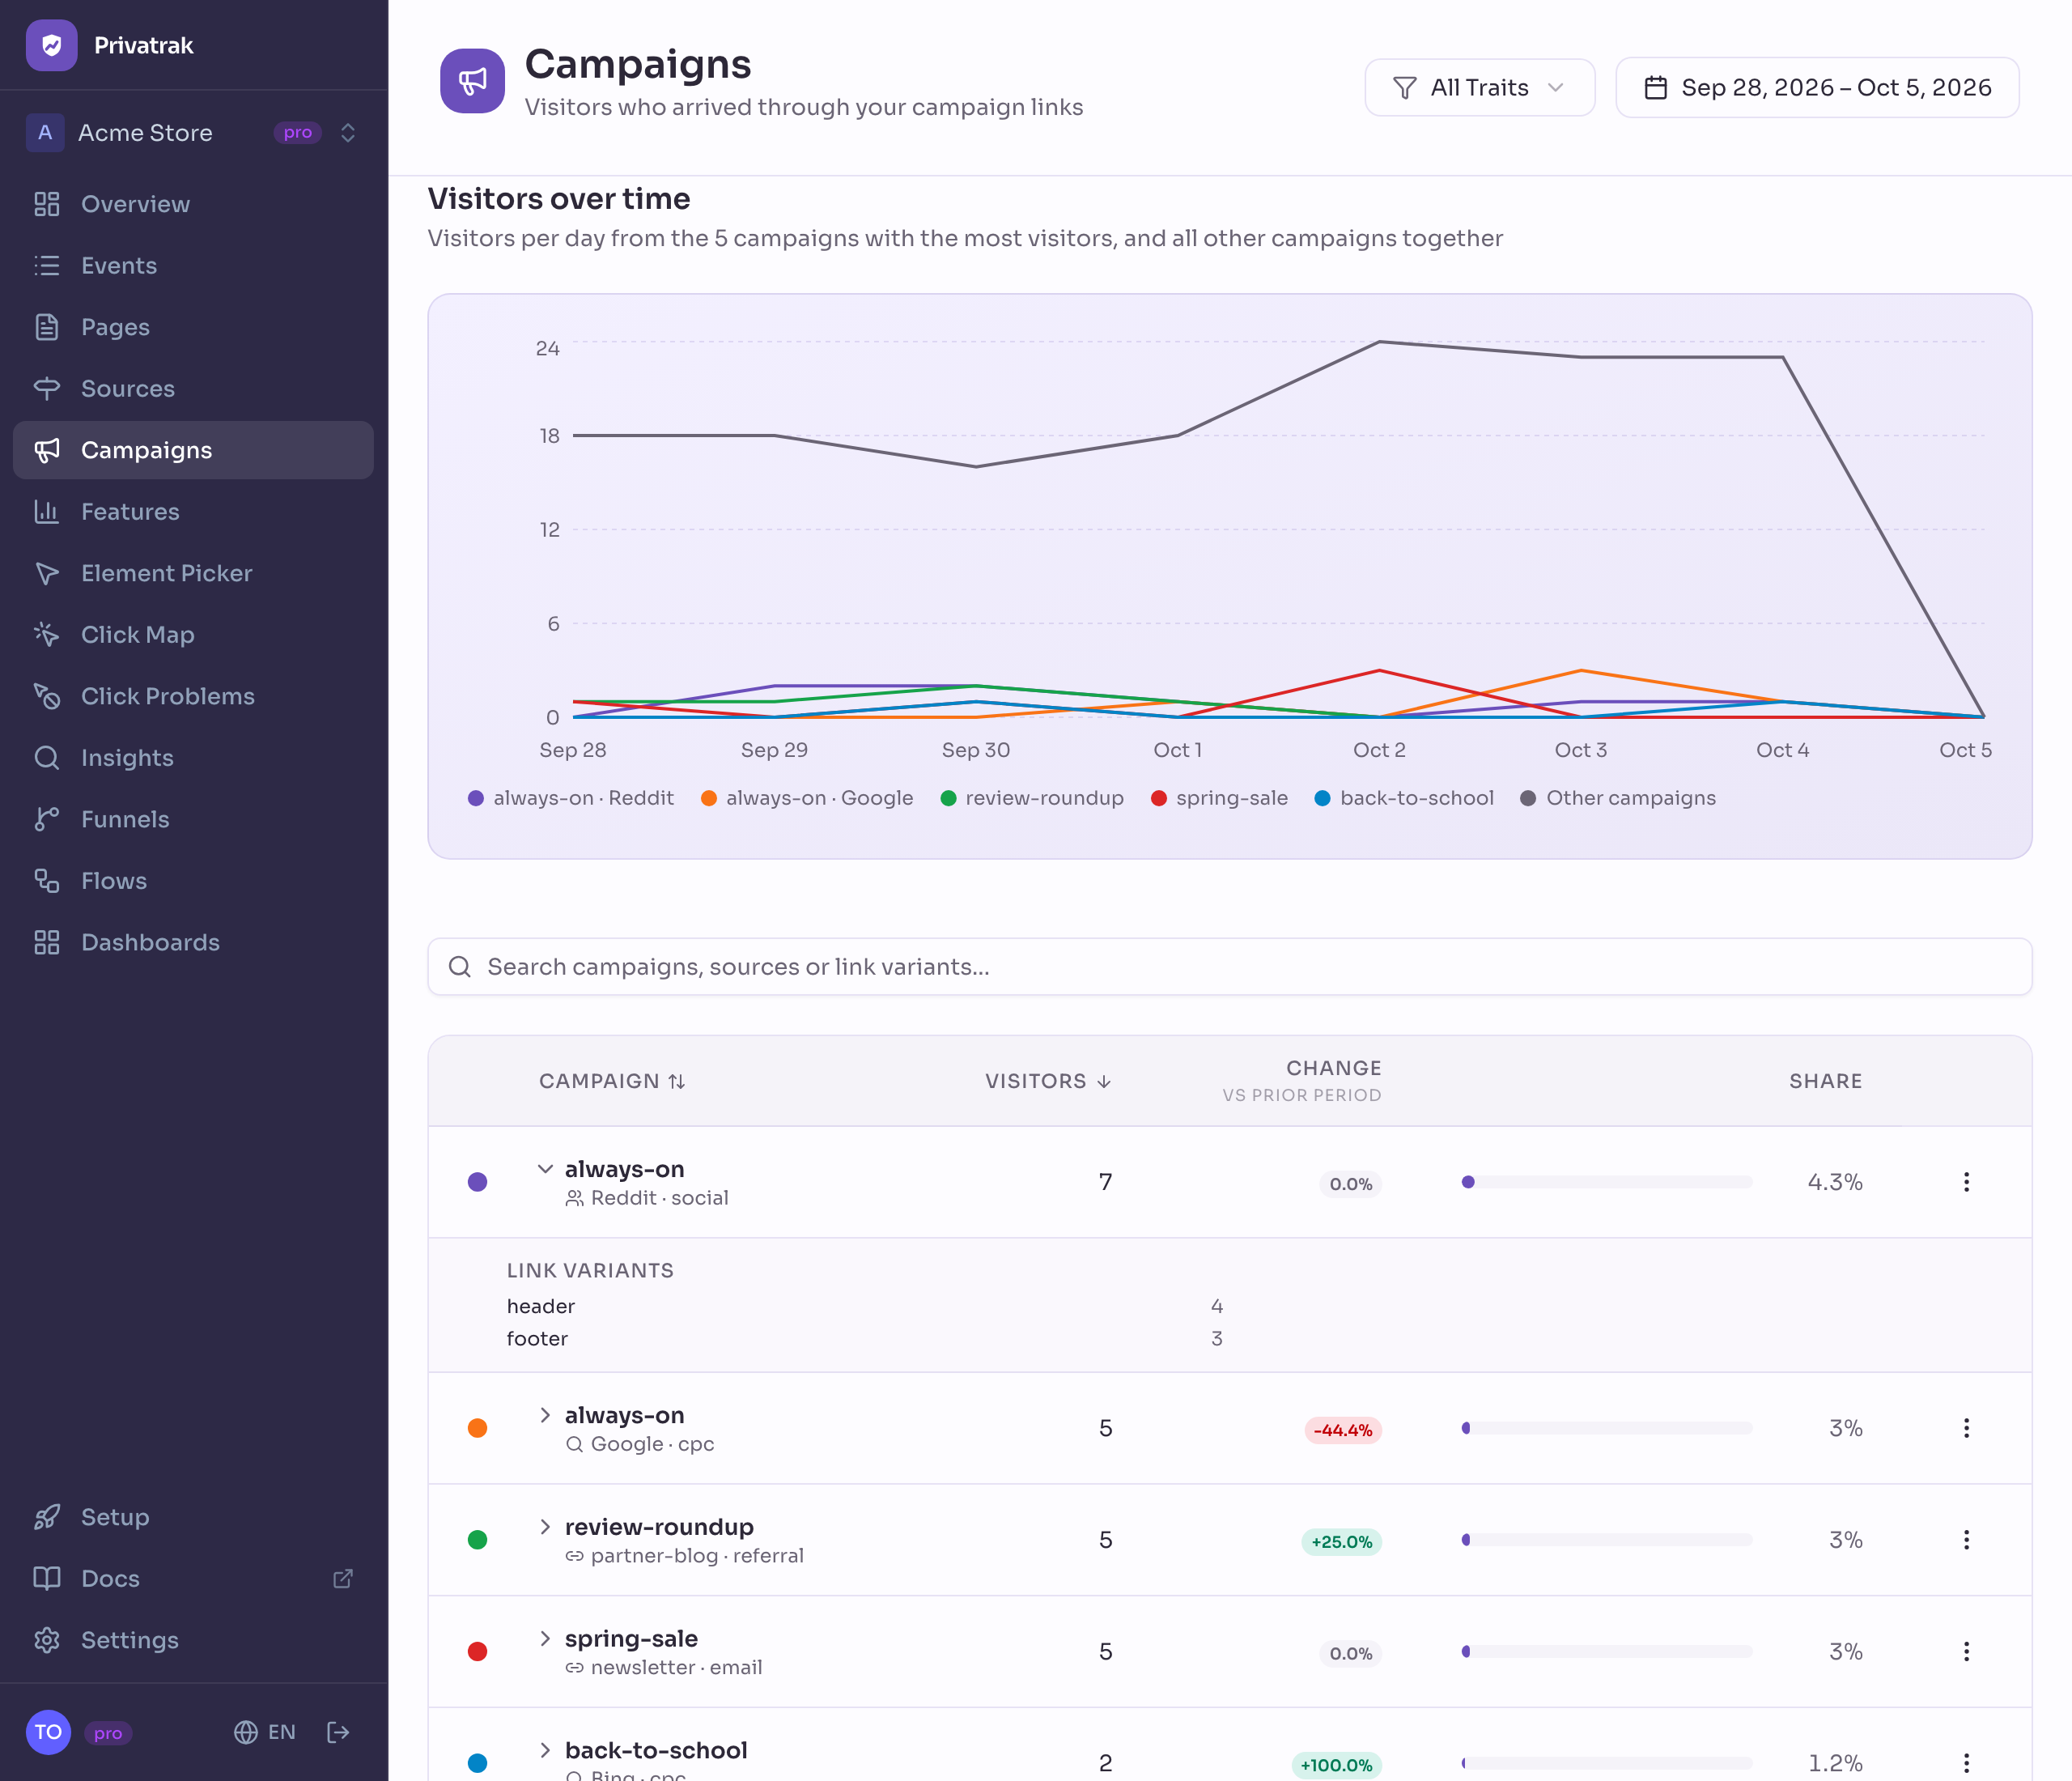Click the Oct 2 axis label on the chart
This screenshot has height=1781, width=2072.
coord(1379,750)
